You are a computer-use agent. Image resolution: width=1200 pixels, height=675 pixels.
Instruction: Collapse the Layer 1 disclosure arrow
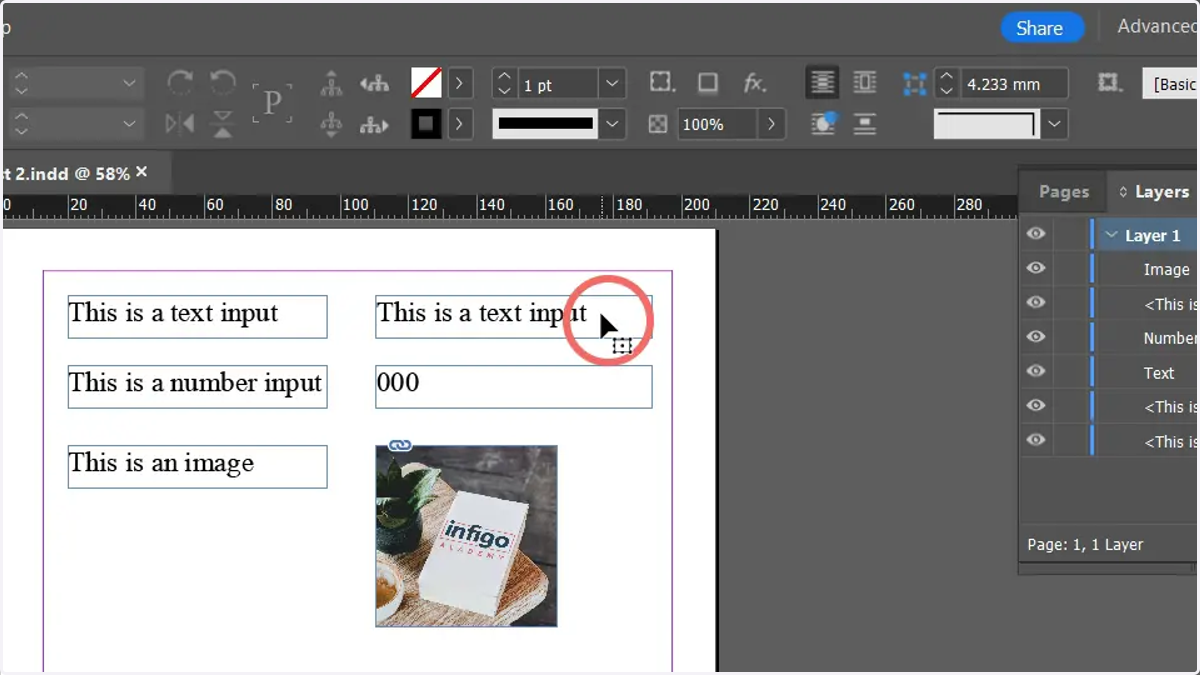[1111, 235]
